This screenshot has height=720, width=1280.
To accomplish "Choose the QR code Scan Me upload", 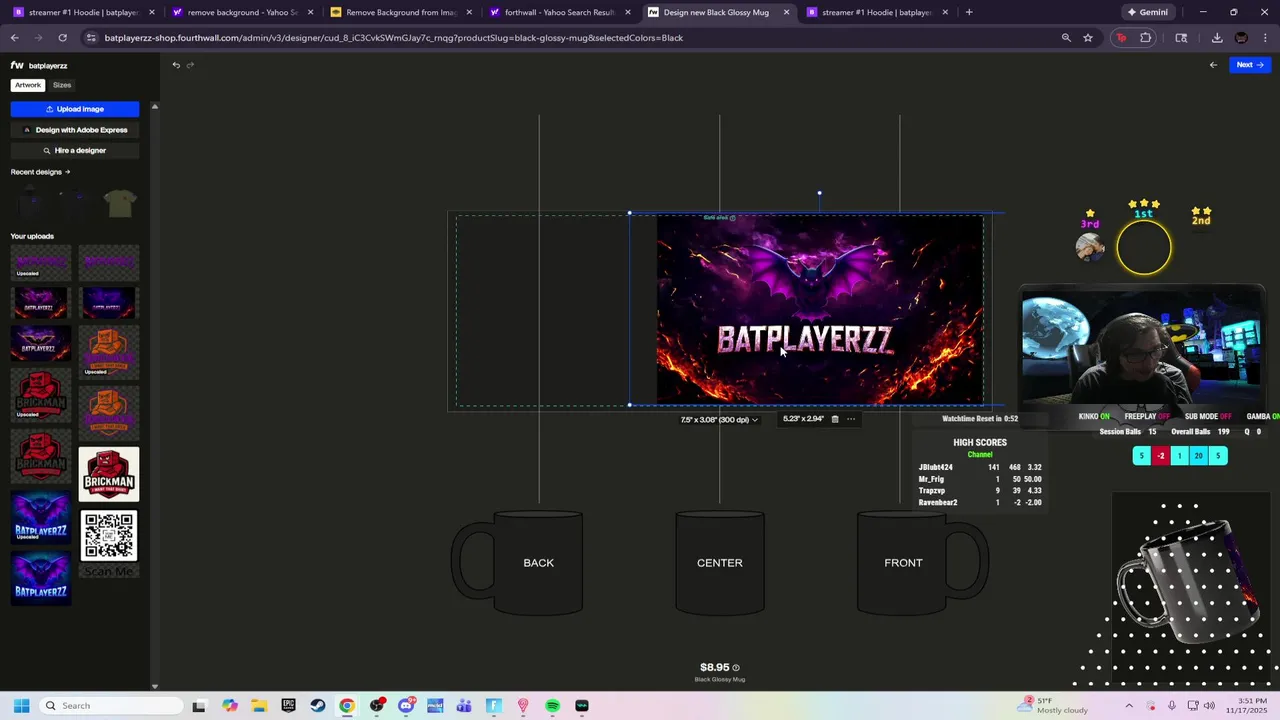I will coord(109,543).
